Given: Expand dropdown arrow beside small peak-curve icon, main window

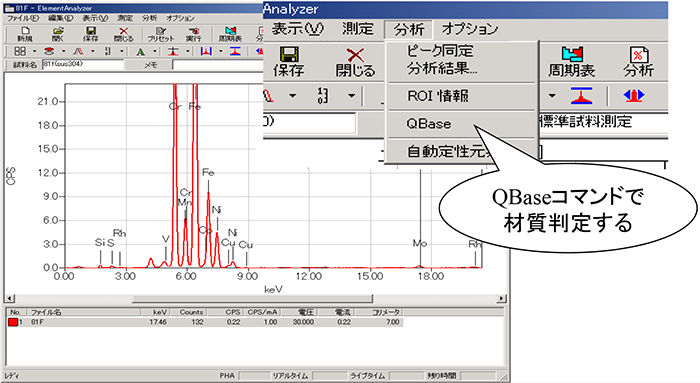Looking at the screenshot, I should [93, 51].
